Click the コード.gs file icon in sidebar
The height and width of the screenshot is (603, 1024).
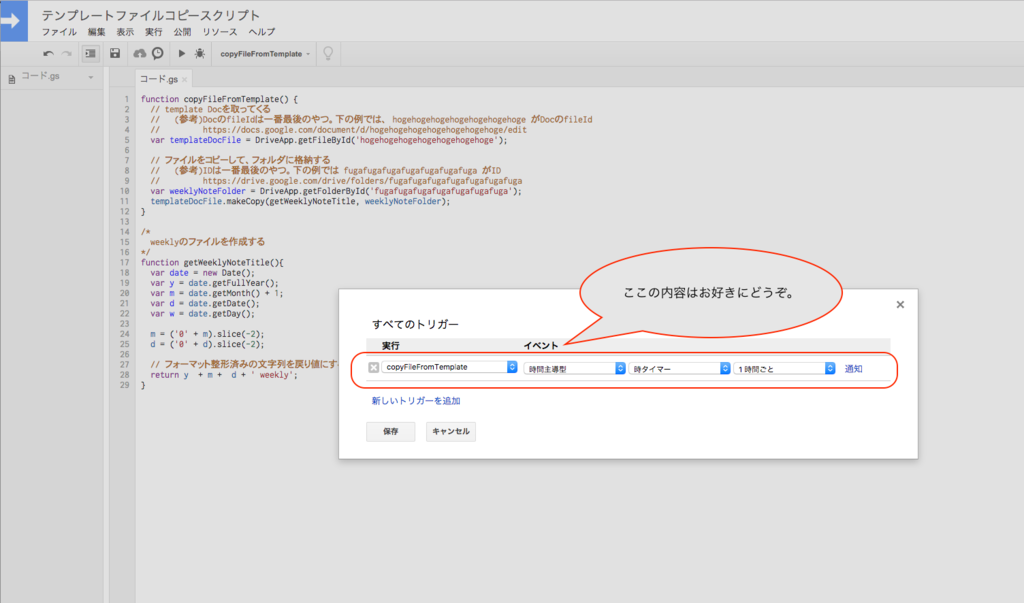point(12,79)
